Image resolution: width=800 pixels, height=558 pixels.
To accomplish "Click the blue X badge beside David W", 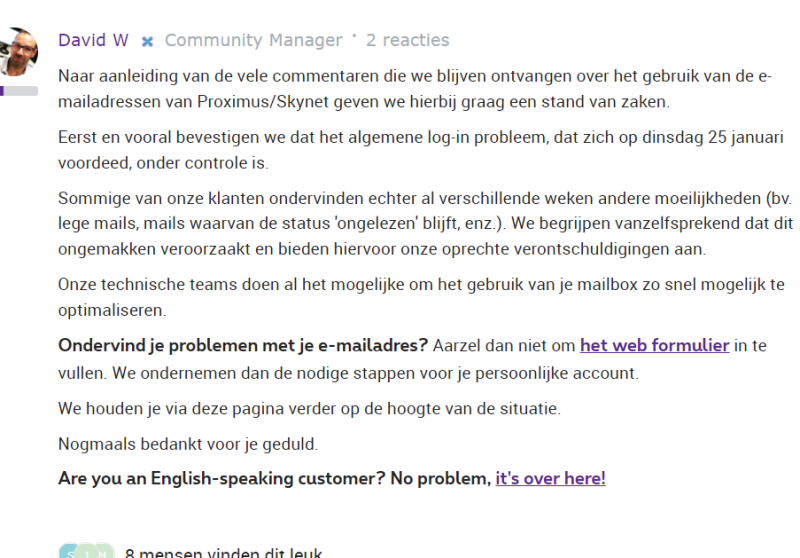I will (147, 42).
